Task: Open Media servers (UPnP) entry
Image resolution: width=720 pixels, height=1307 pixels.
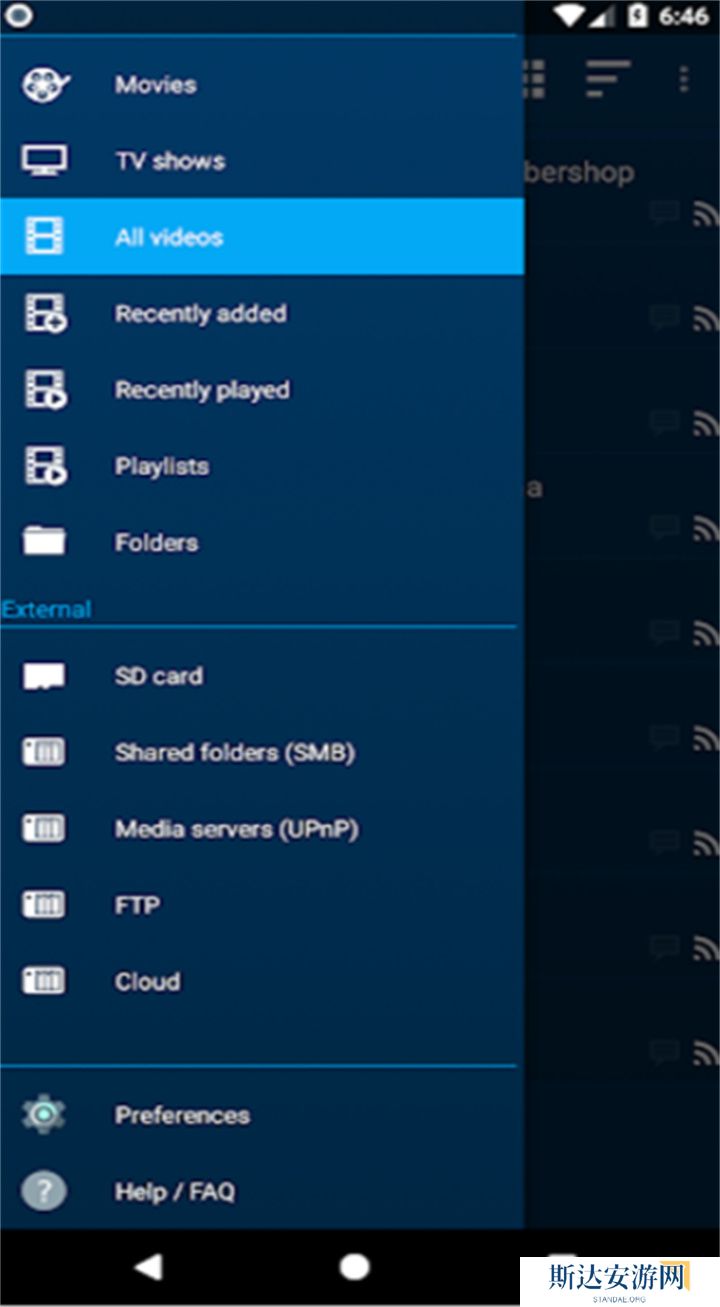Action: 236,829
